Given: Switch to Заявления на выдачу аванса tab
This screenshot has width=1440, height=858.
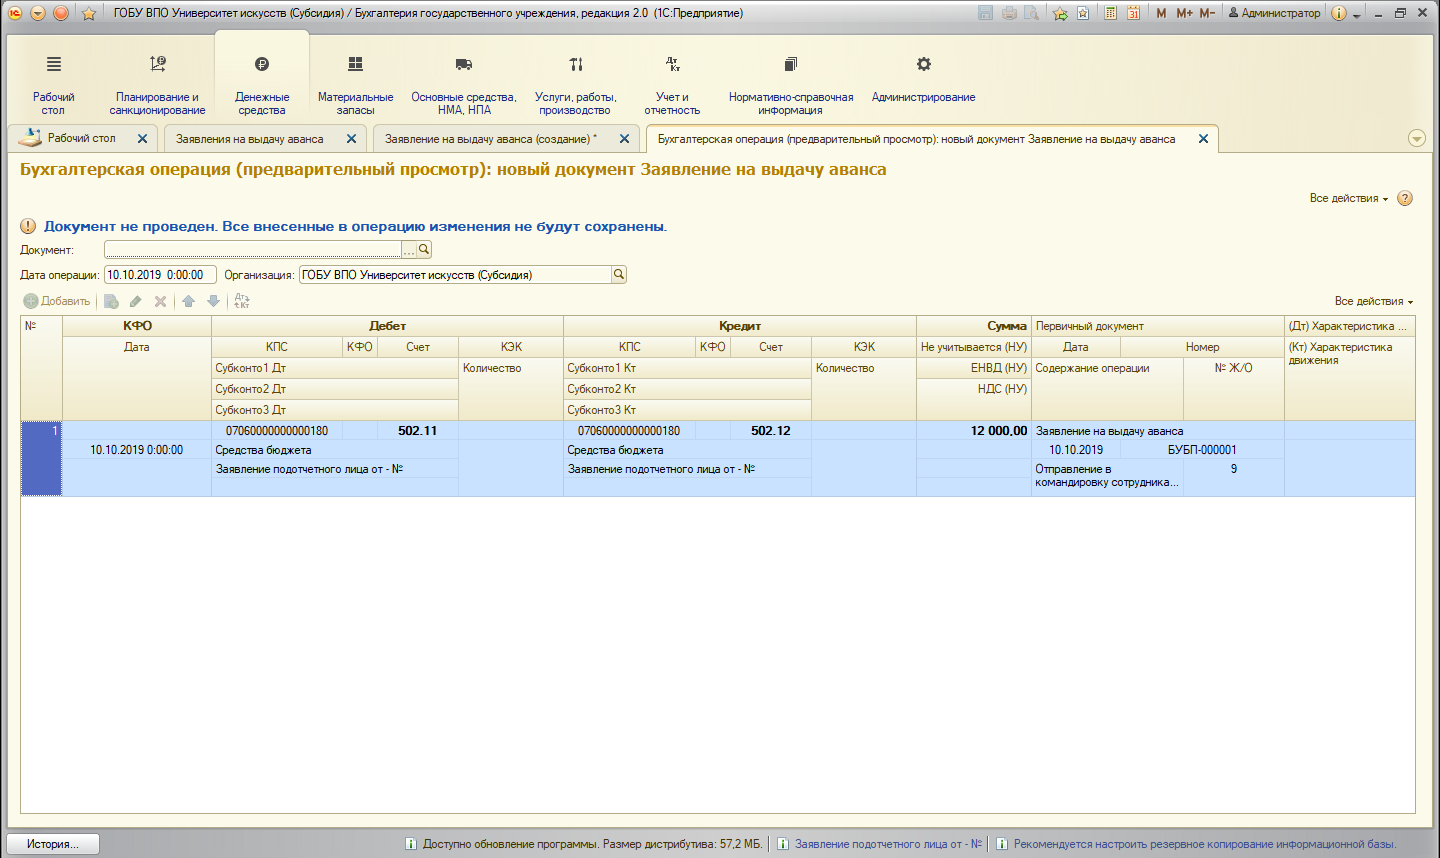Looking at the screenshot, I should pos(250,139).
